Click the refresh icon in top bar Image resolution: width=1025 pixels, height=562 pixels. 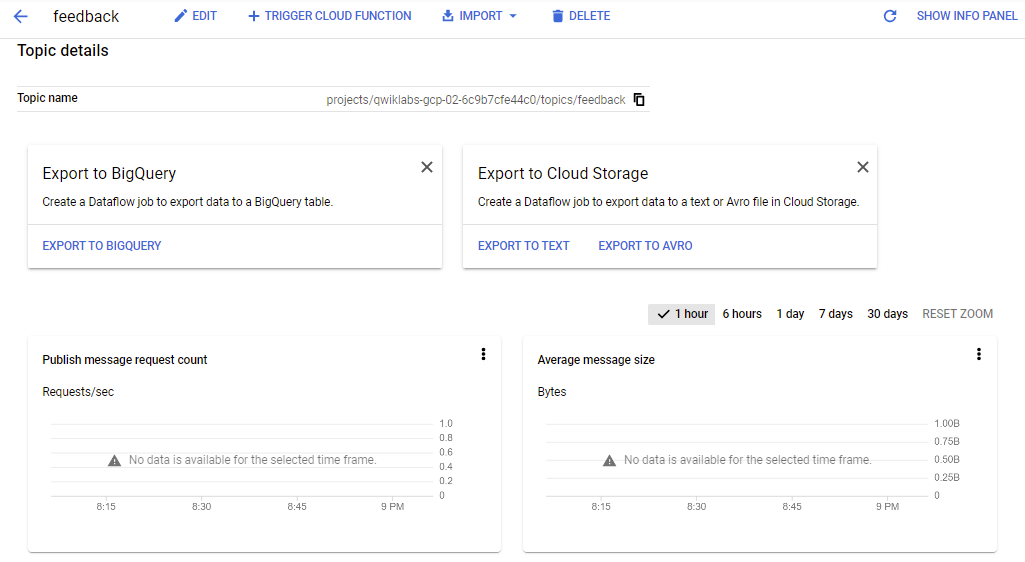coord(890,16)
